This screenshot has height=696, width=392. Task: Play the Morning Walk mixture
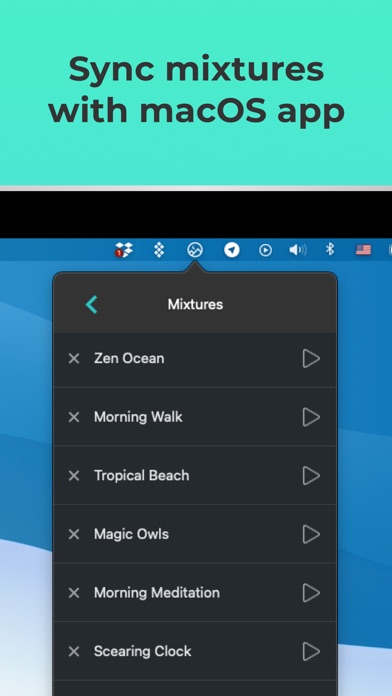point(311,417)
